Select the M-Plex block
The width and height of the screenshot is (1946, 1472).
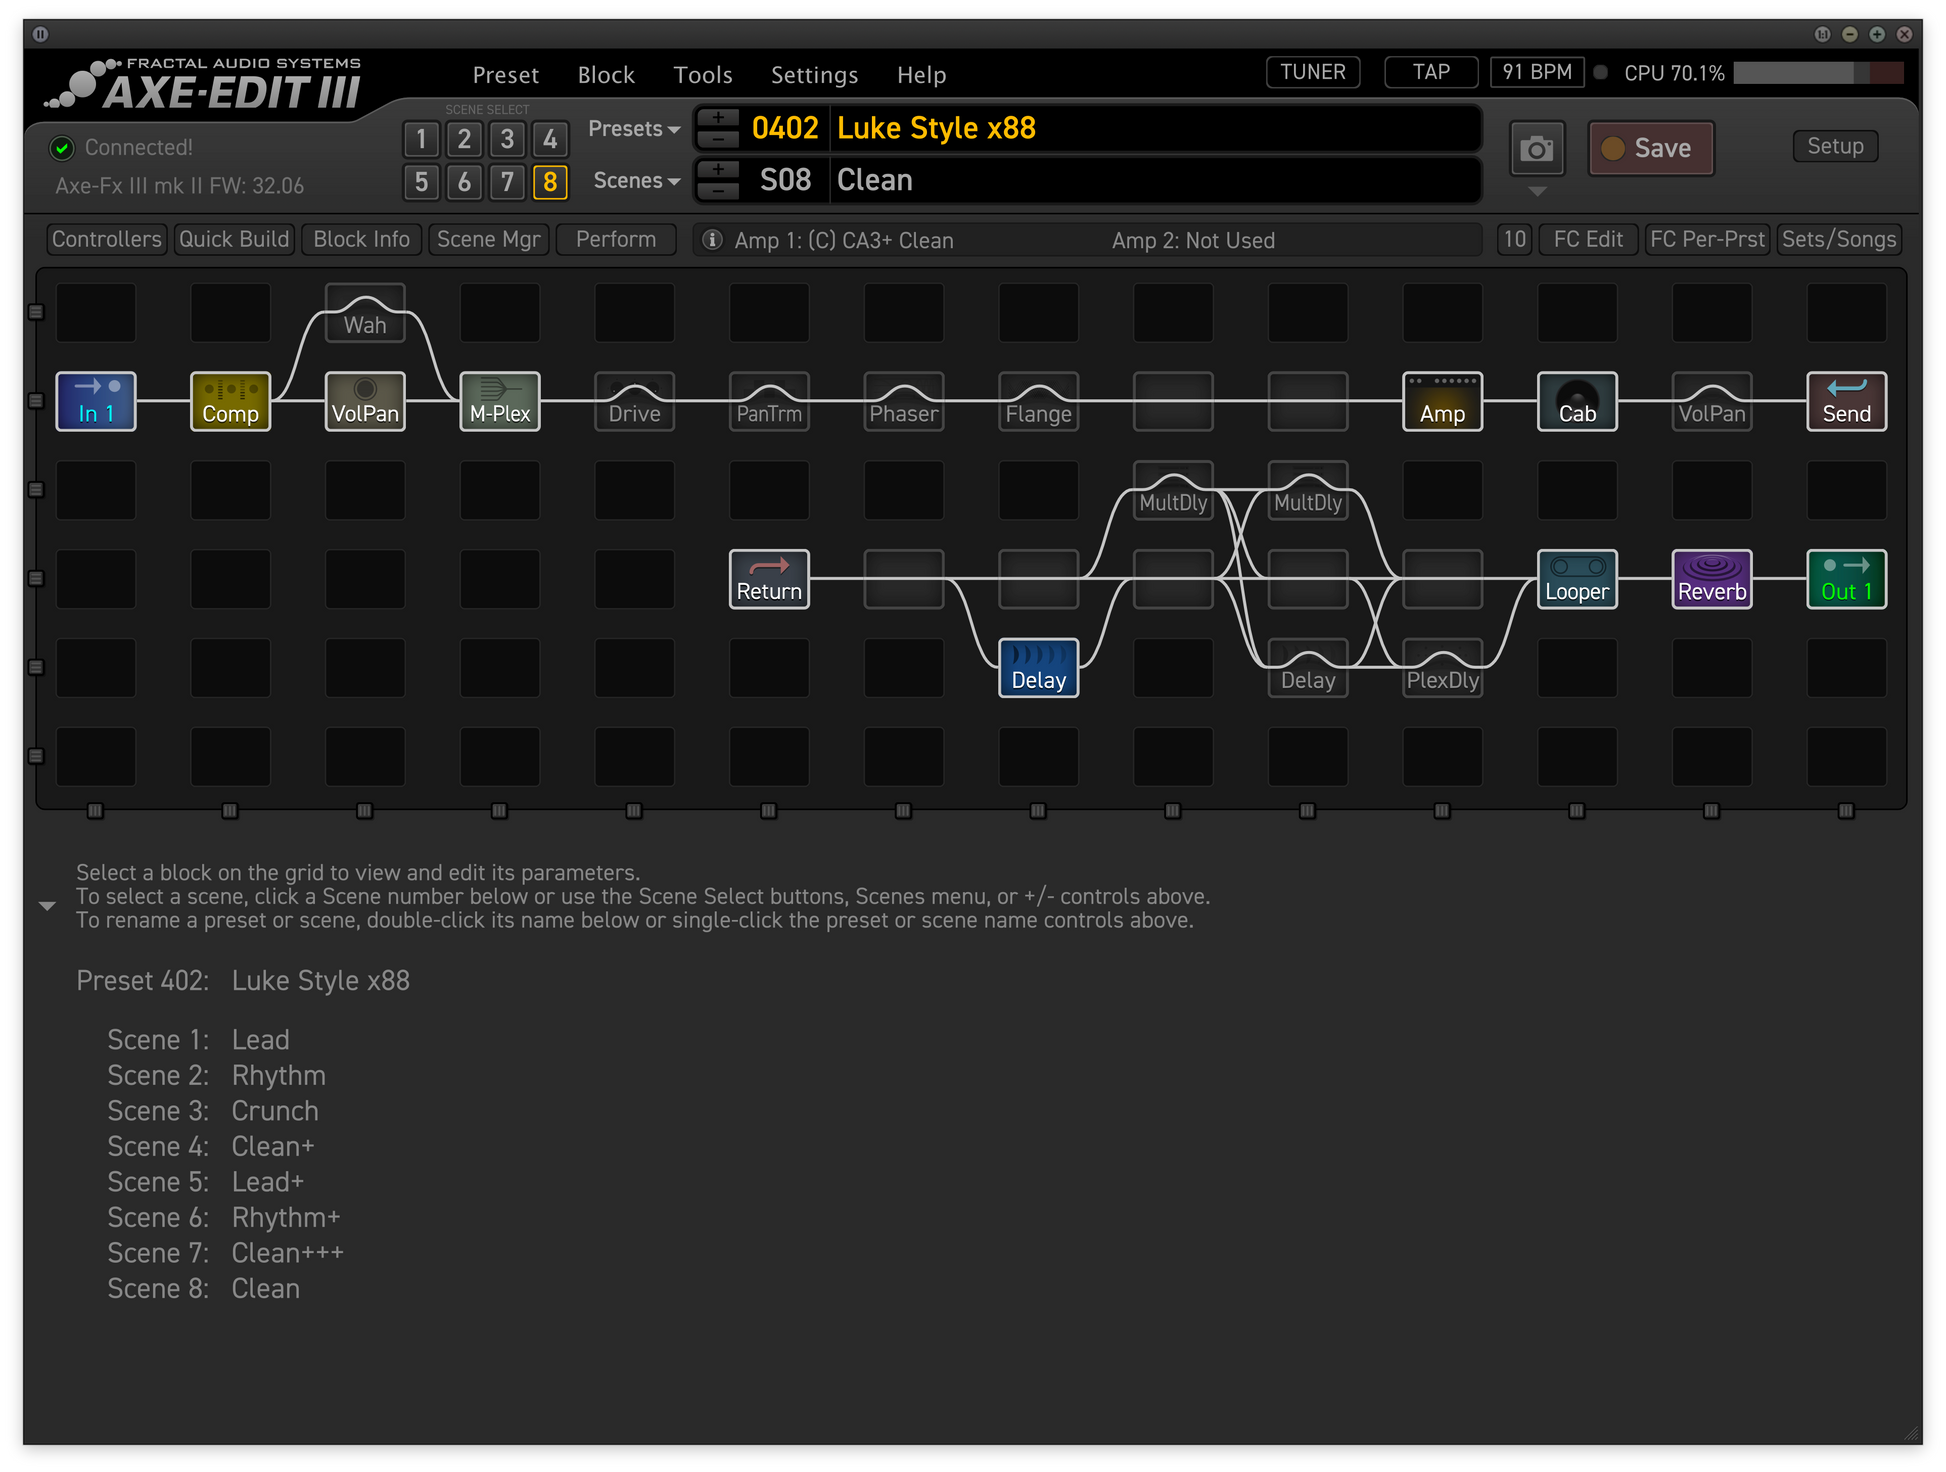500,402
